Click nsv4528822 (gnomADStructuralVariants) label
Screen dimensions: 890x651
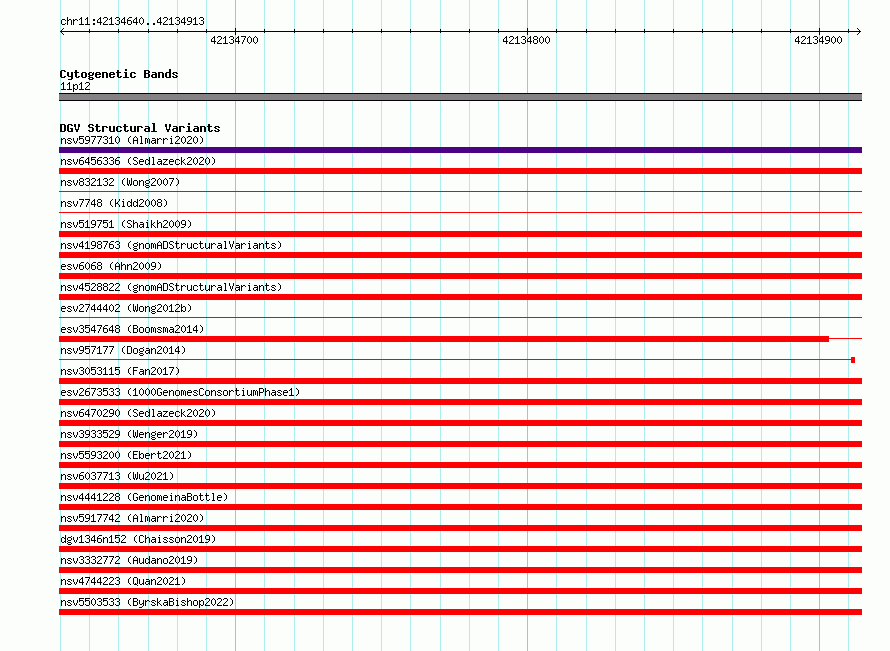point(171,287)
